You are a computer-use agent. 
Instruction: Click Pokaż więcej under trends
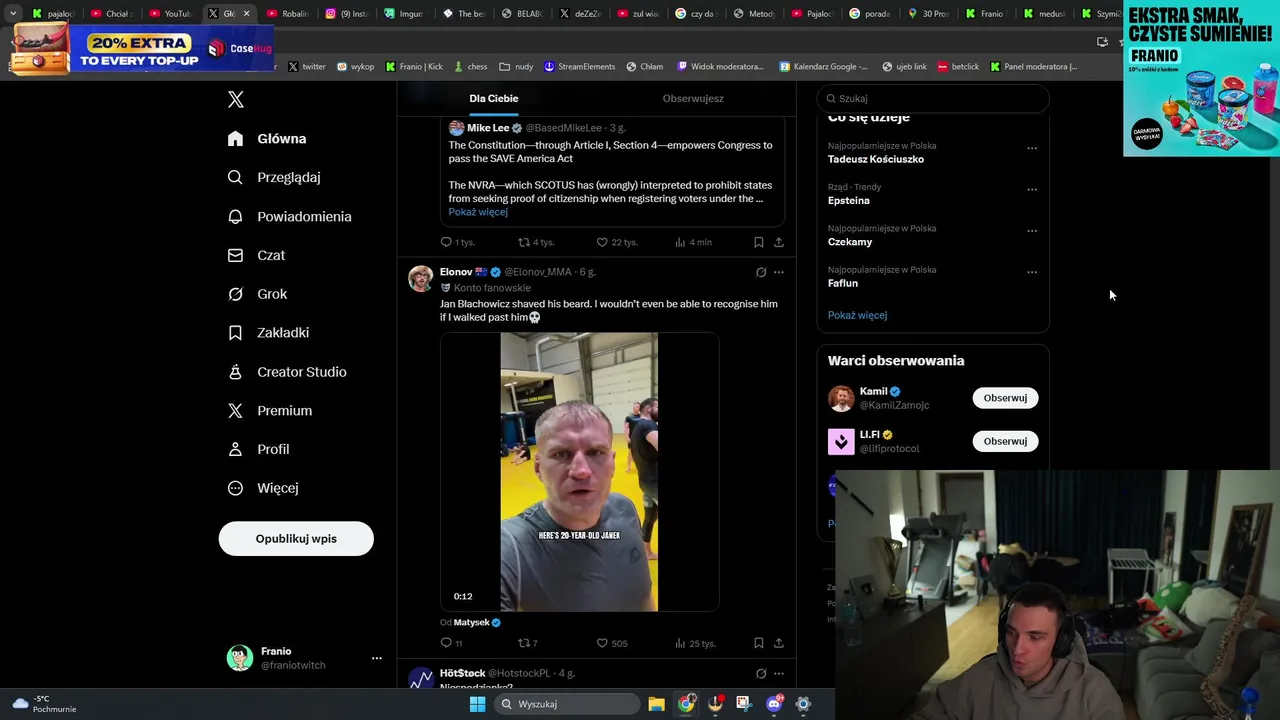click(x=857, y=315)
